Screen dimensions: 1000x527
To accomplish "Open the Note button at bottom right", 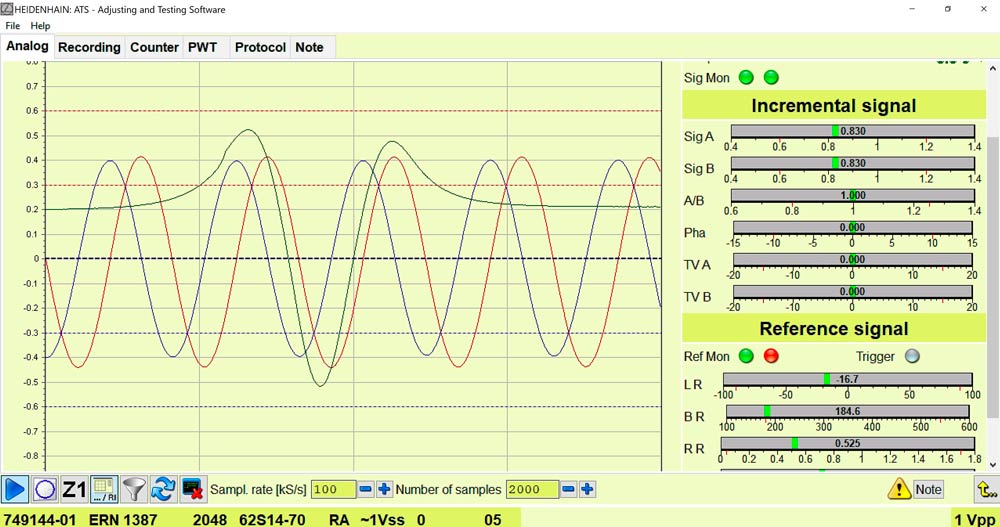I will (928, 489).
